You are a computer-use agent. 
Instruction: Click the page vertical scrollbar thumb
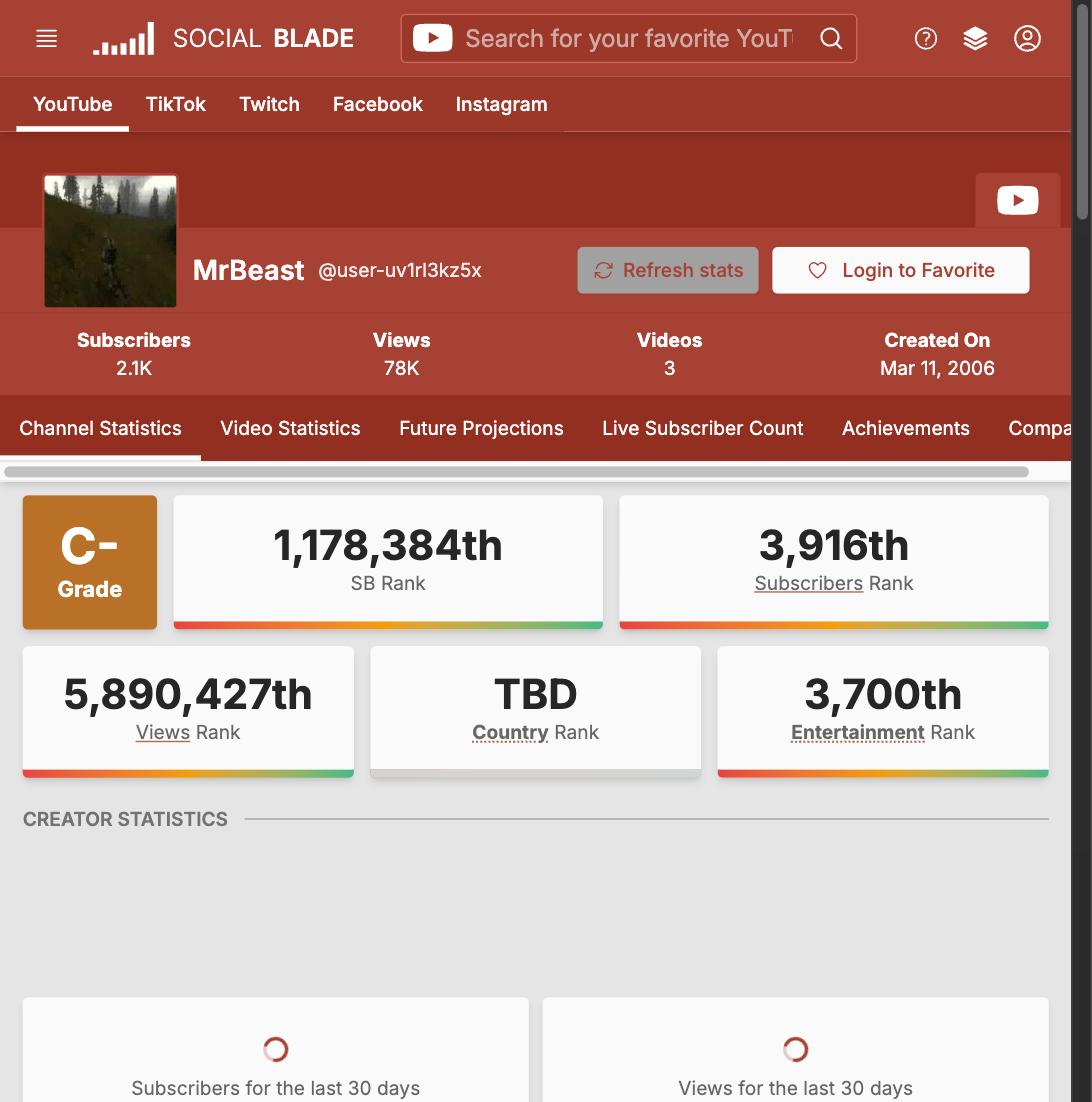pyautogui.click(x=1082, y=111)
